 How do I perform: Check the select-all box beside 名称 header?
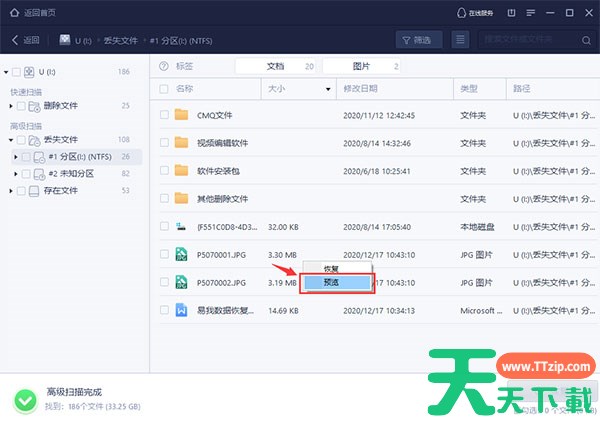[x=164, y=89]
